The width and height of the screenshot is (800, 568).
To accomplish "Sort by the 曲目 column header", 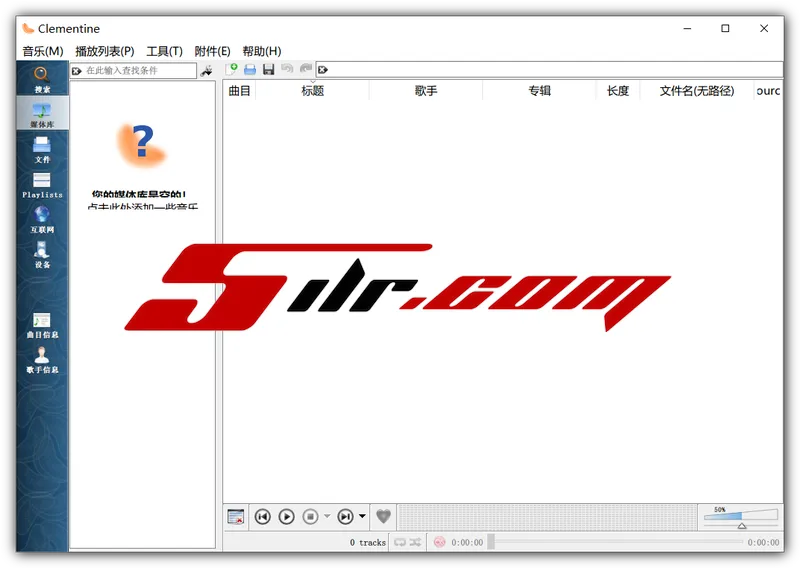I will (x=239, y=91).
